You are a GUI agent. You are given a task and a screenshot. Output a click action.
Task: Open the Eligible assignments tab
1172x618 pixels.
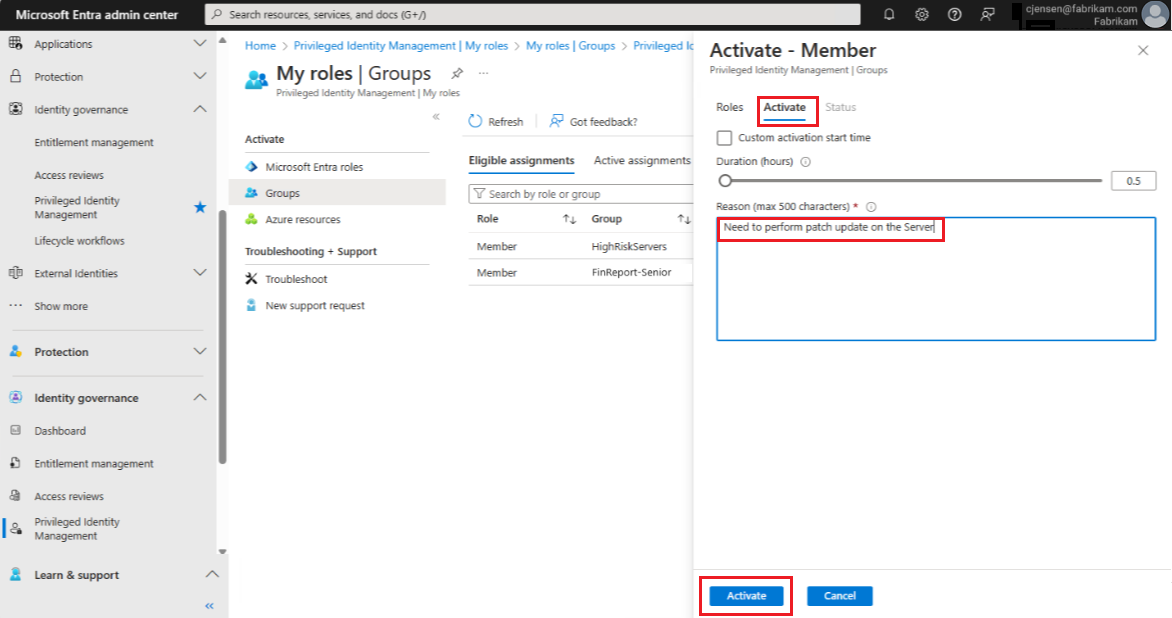[x=521, y=161]
